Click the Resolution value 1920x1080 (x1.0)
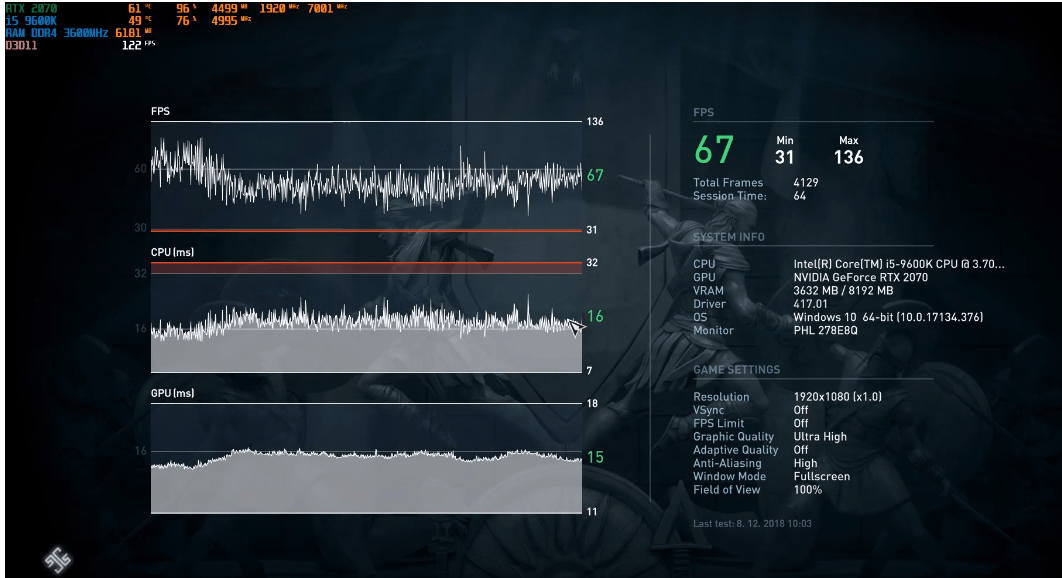The width and height of the screenshot is (1062, 578). (838, 397)
